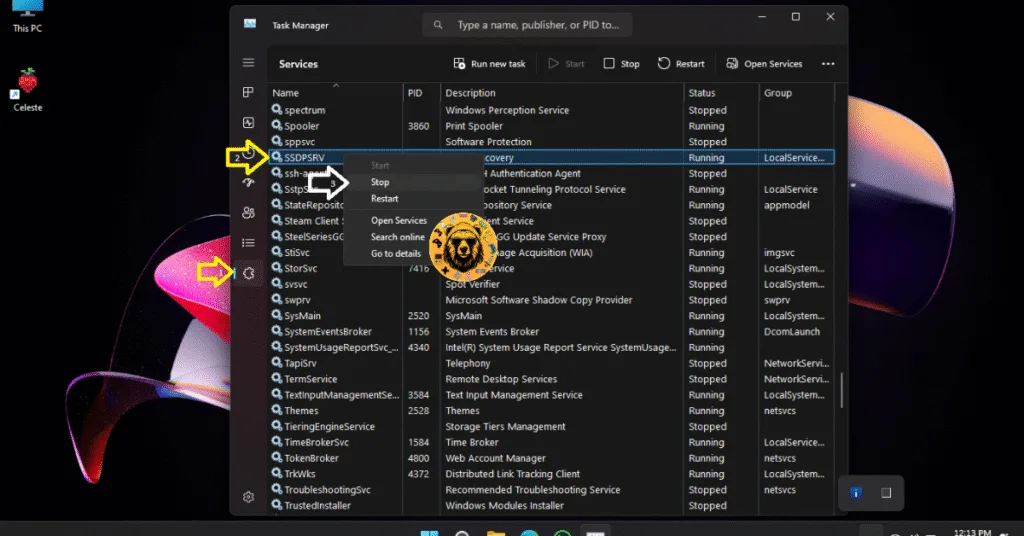Viewport: 1024px width, 536px height.
Task: Click the Celeste desktop shortcut
Action: tap(27, 90)
